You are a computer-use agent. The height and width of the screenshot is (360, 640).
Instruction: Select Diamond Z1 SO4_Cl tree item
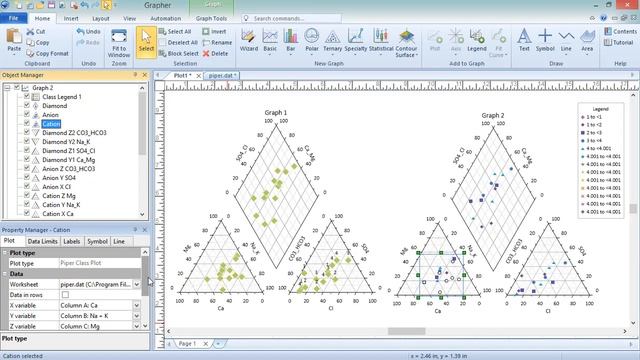(69, 151)
